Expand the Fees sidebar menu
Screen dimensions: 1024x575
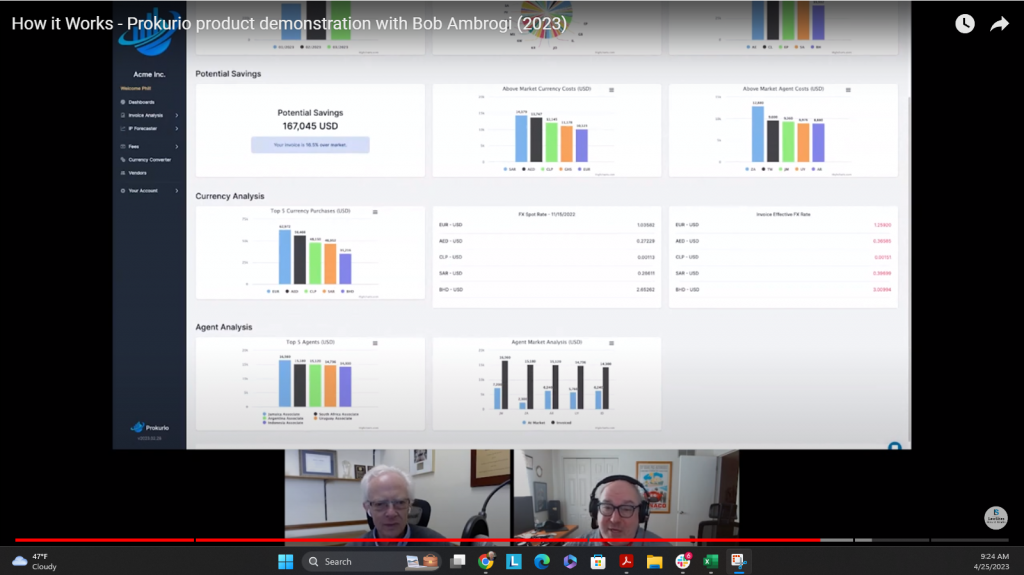(x=150, y=146)
